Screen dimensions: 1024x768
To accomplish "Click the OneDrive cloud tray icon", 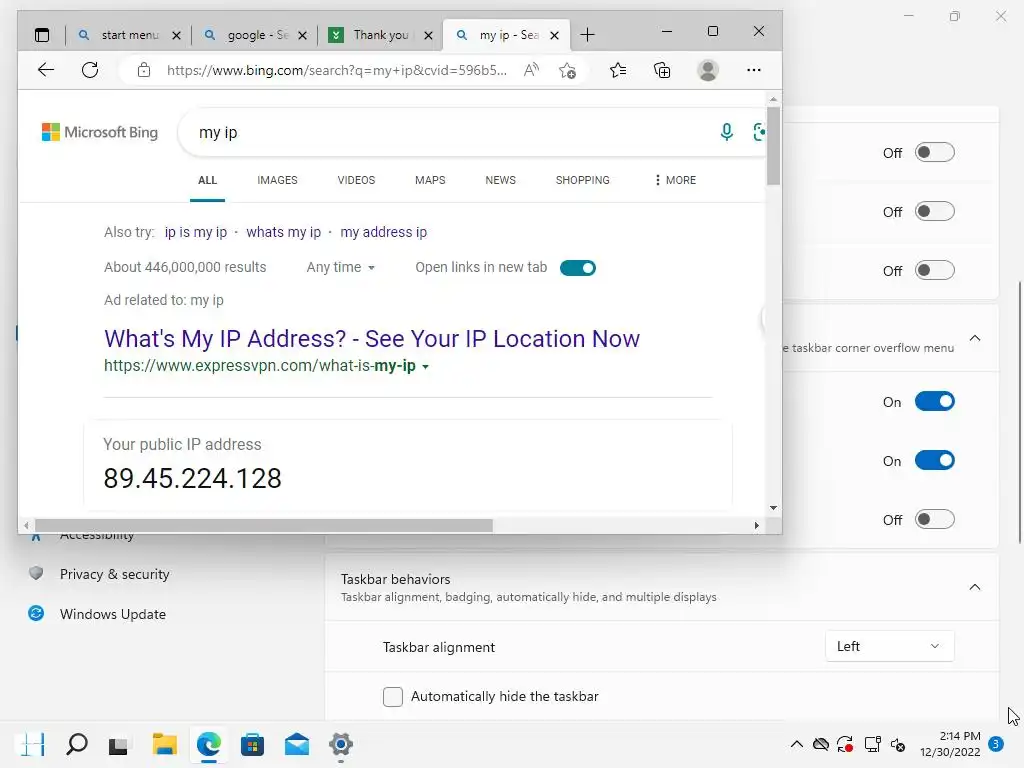I will coord(821,744).
